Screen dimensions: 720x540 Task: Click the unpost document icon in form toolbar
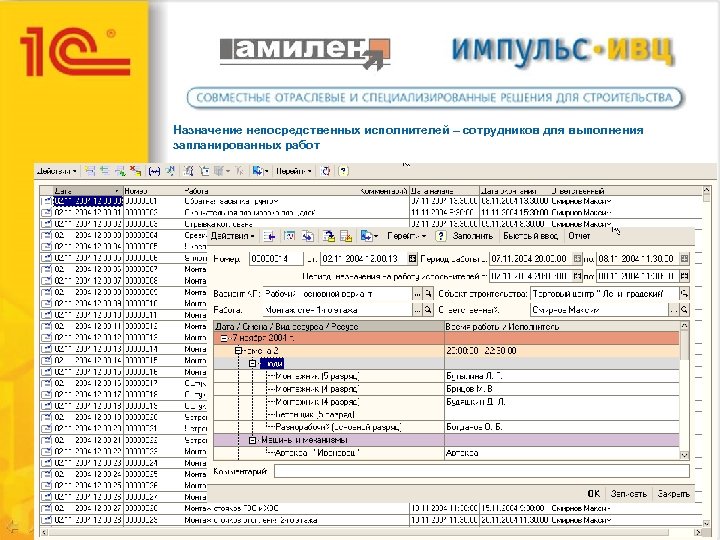click(346, 236)
